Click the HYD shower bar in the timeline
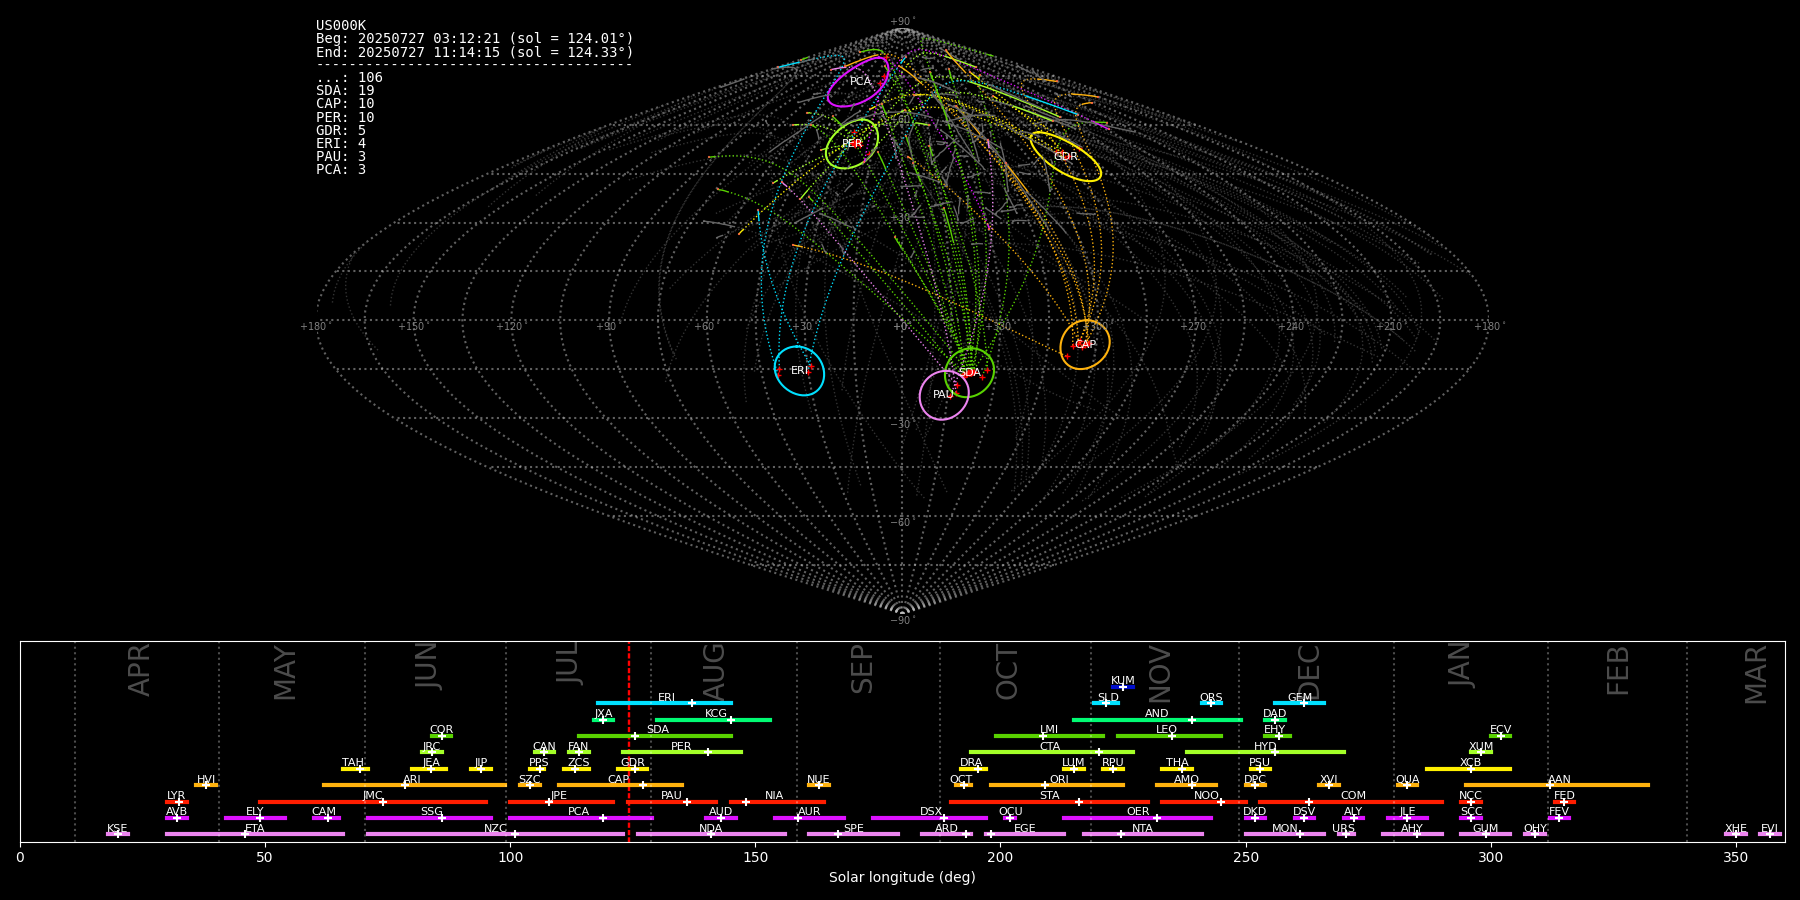The height and width of the screenshot is (900, 1800). point(1265,752)
